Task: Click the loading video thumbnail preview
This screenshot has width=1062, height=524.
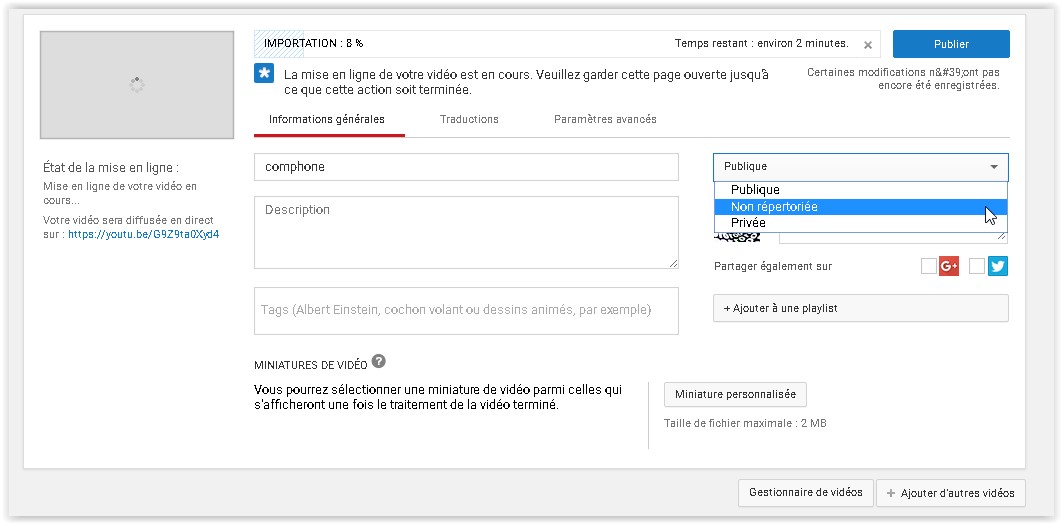Action: tap(137, 85)
